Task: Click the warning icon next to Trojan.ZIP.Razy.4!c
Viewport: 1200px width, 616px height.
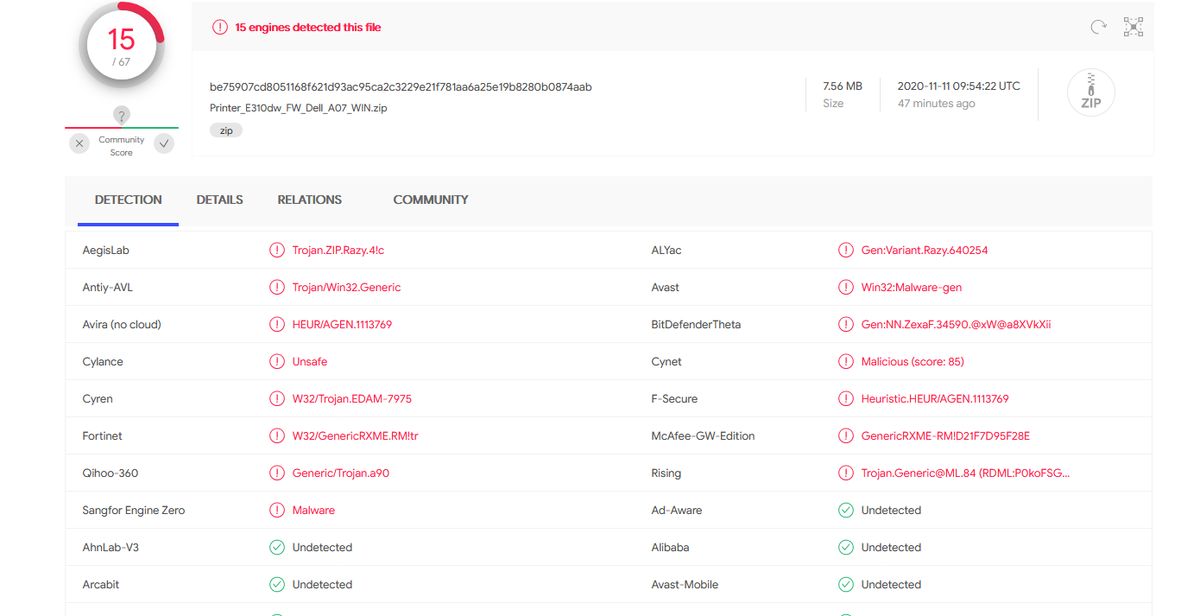Action: 277,250
